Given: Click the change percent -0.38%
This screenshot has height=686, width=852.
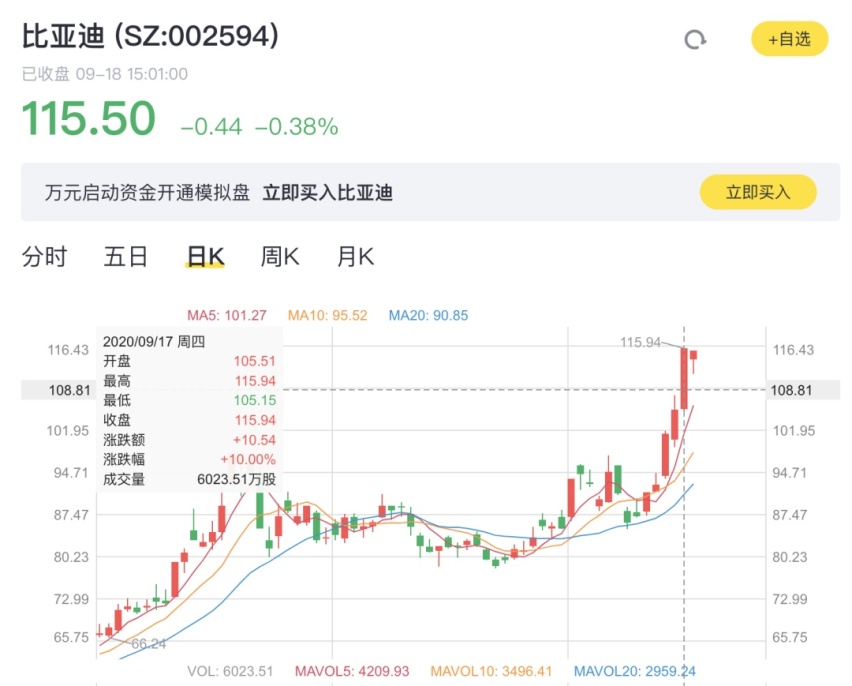Looking at the screenshot, I should [x=297, y=127].
